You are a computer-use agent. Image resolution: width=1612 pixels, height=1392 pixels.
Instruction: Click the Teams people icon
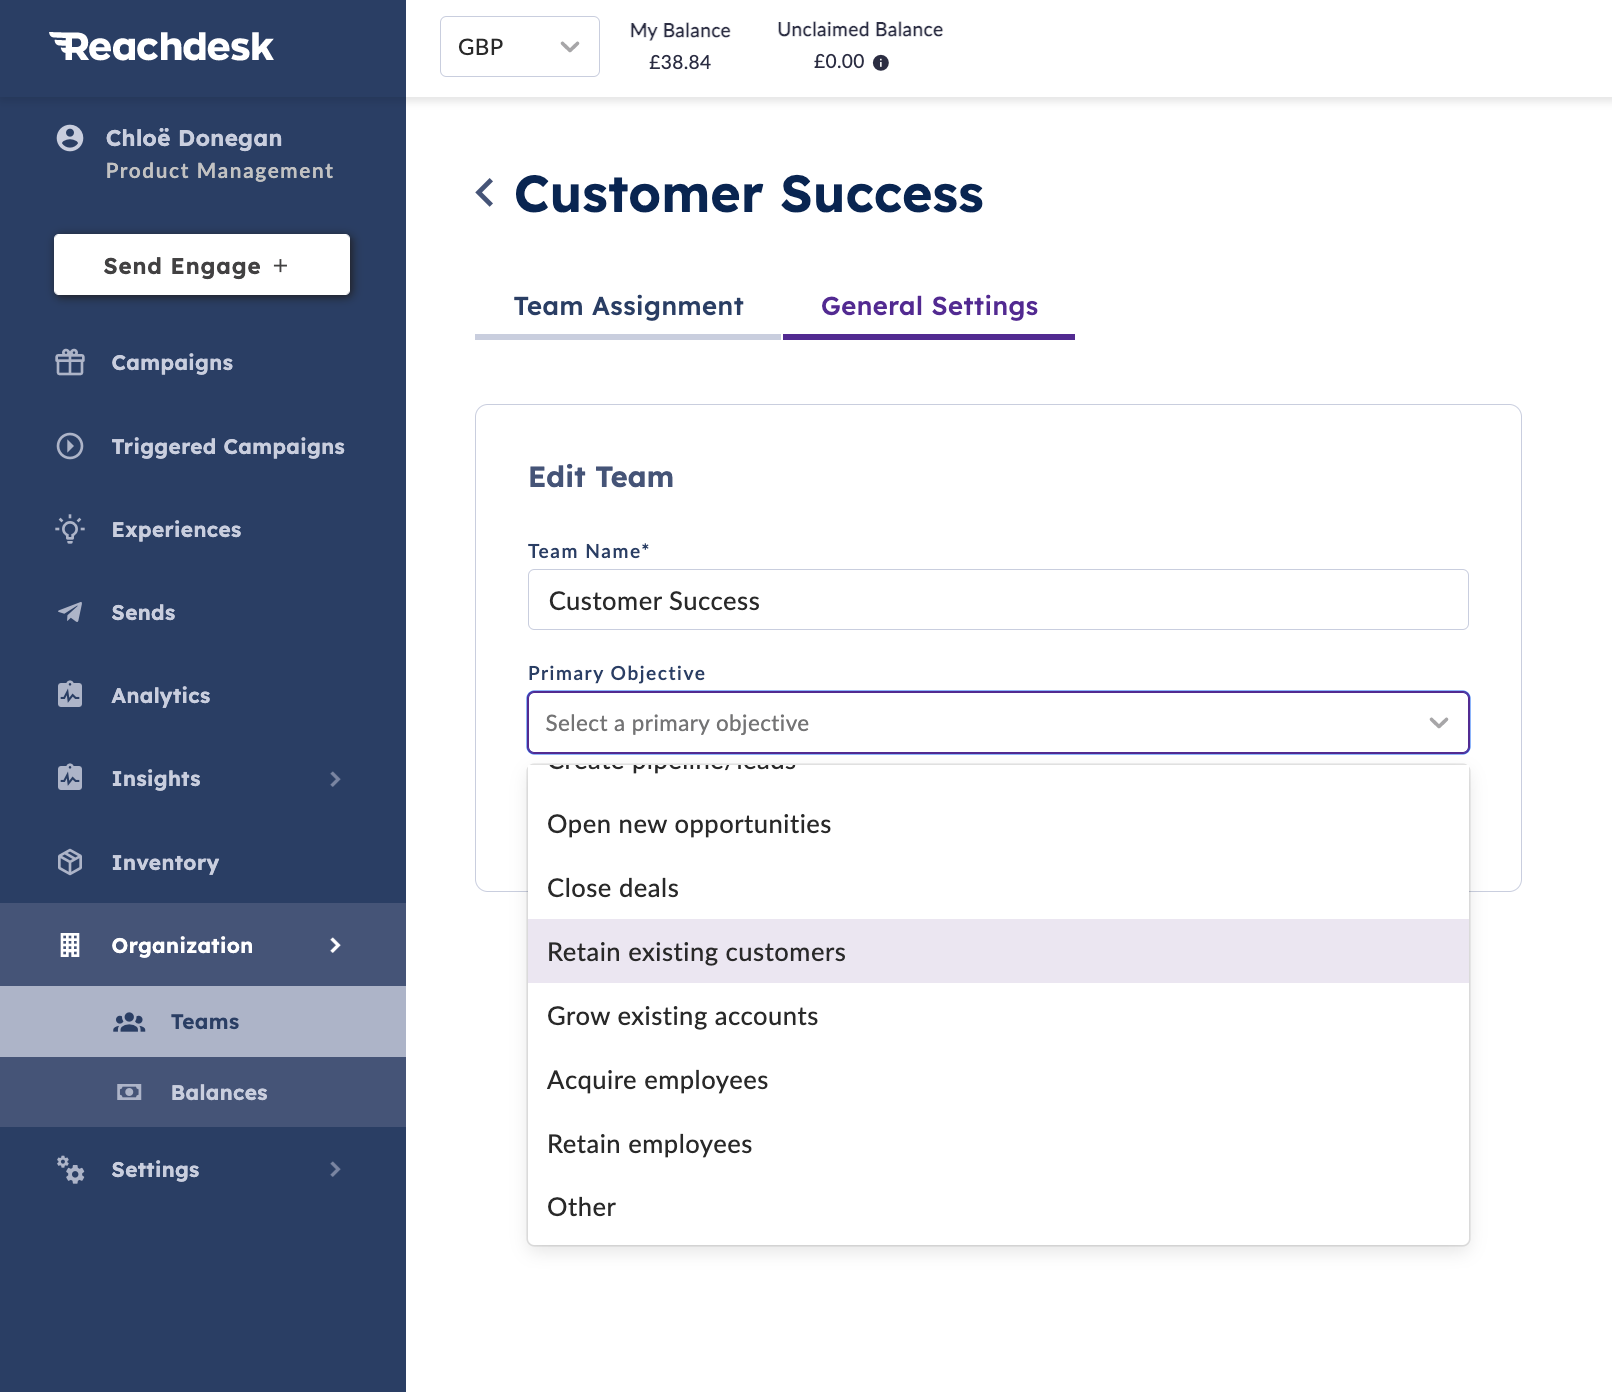tap(129, 1022)
